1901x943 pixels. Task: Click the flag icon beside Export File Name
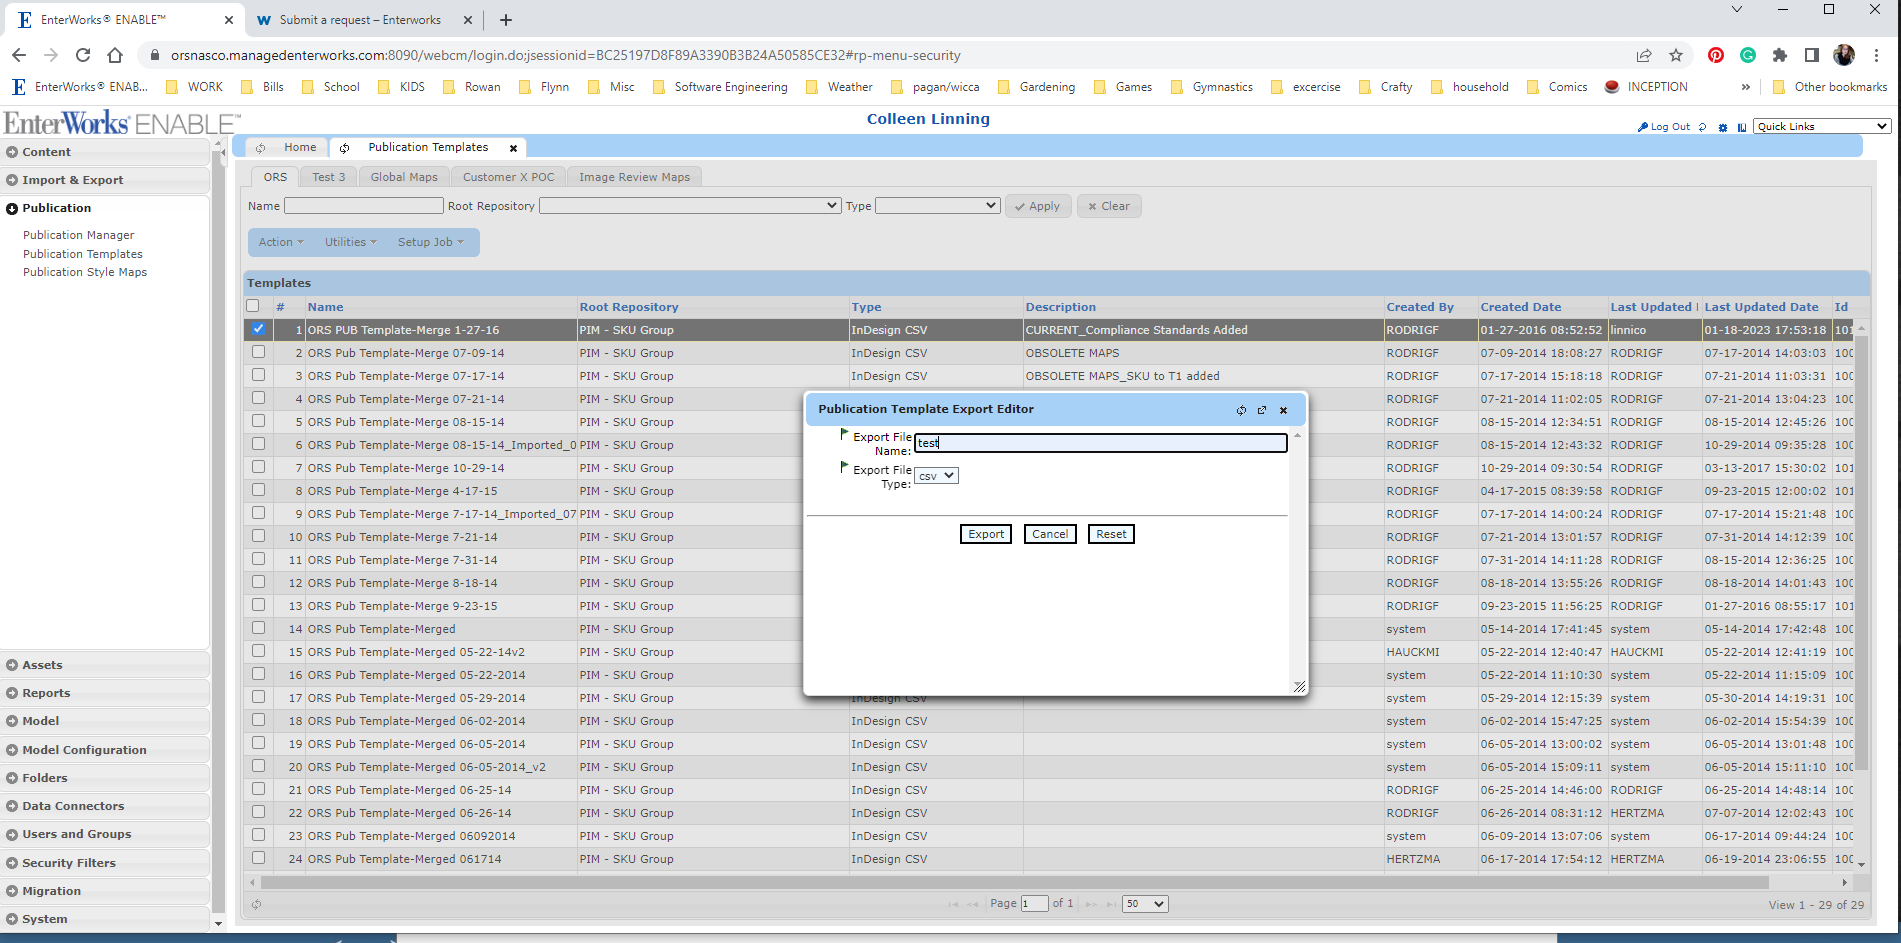pyautogui.click(x=842, y=434)
